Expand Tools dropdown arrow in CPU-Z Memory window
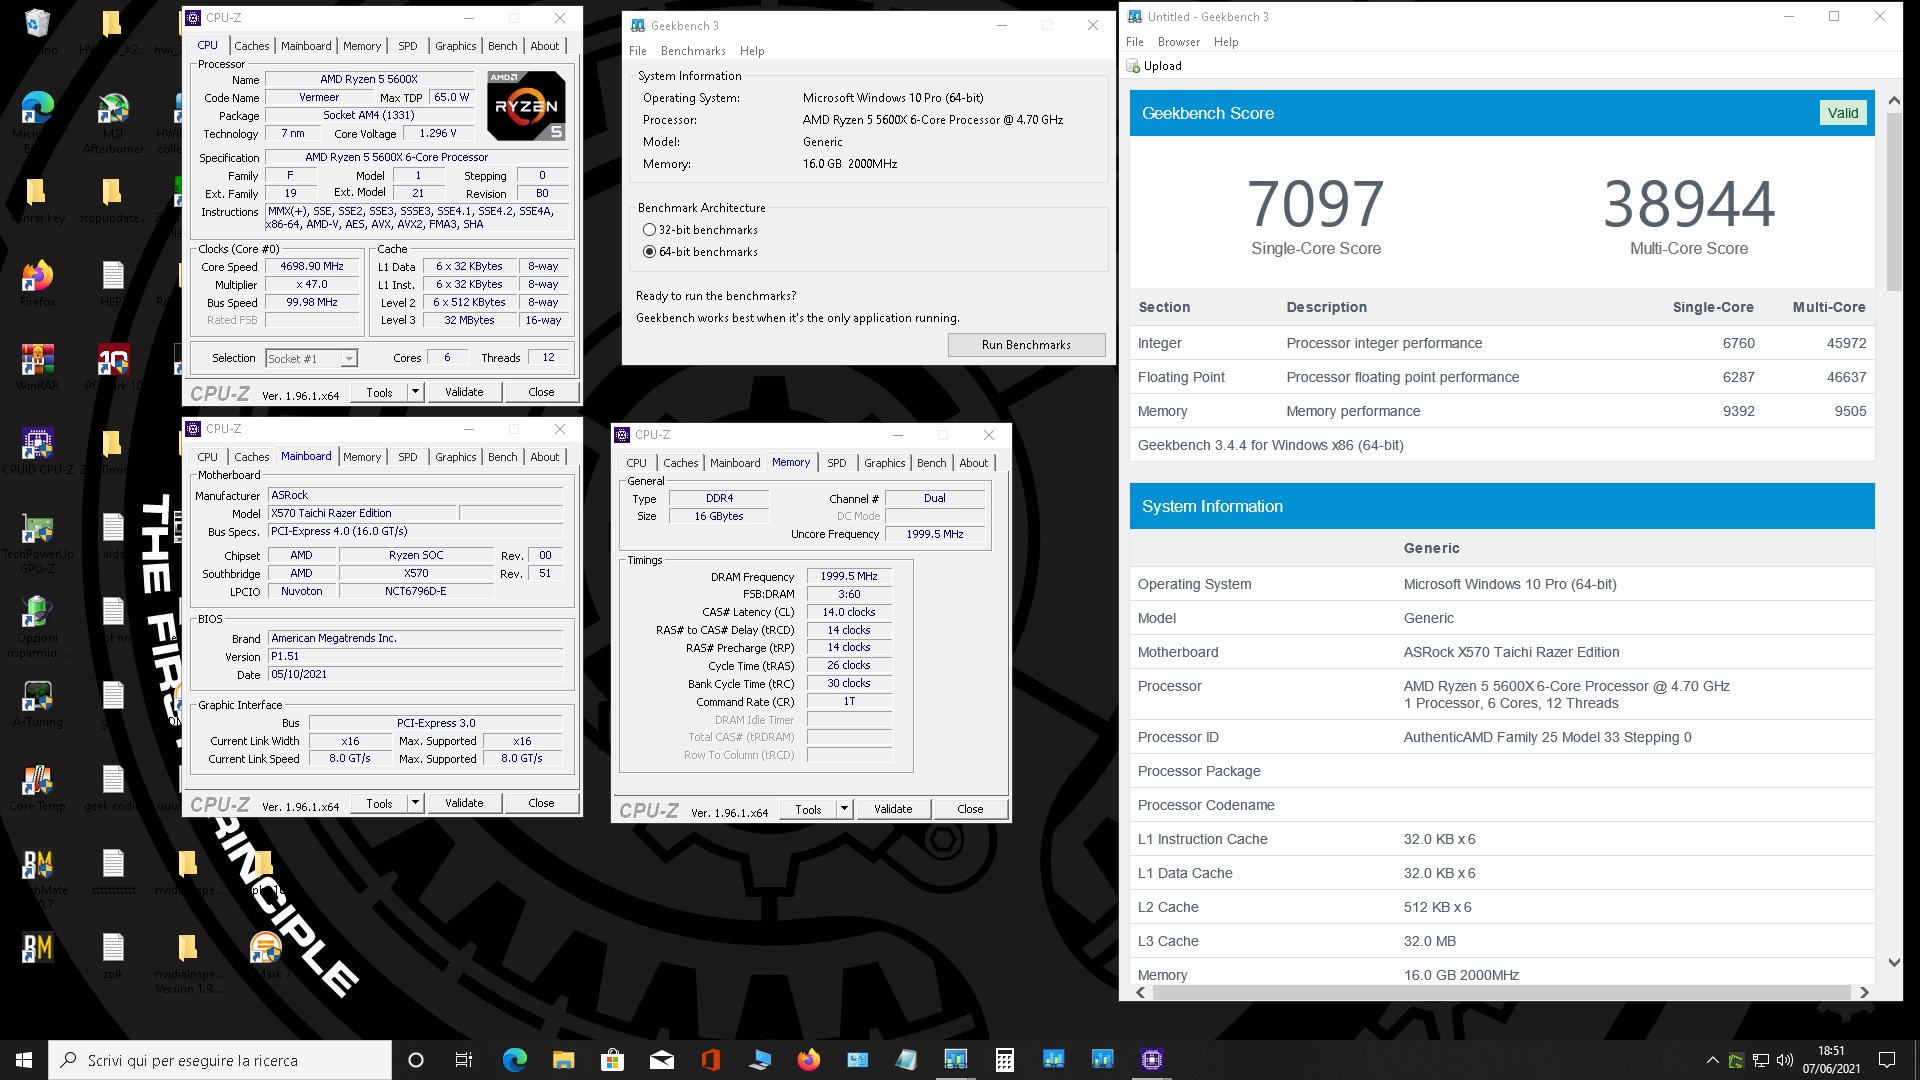This screenshot has height=1080, width=1920. coord(844,809)
